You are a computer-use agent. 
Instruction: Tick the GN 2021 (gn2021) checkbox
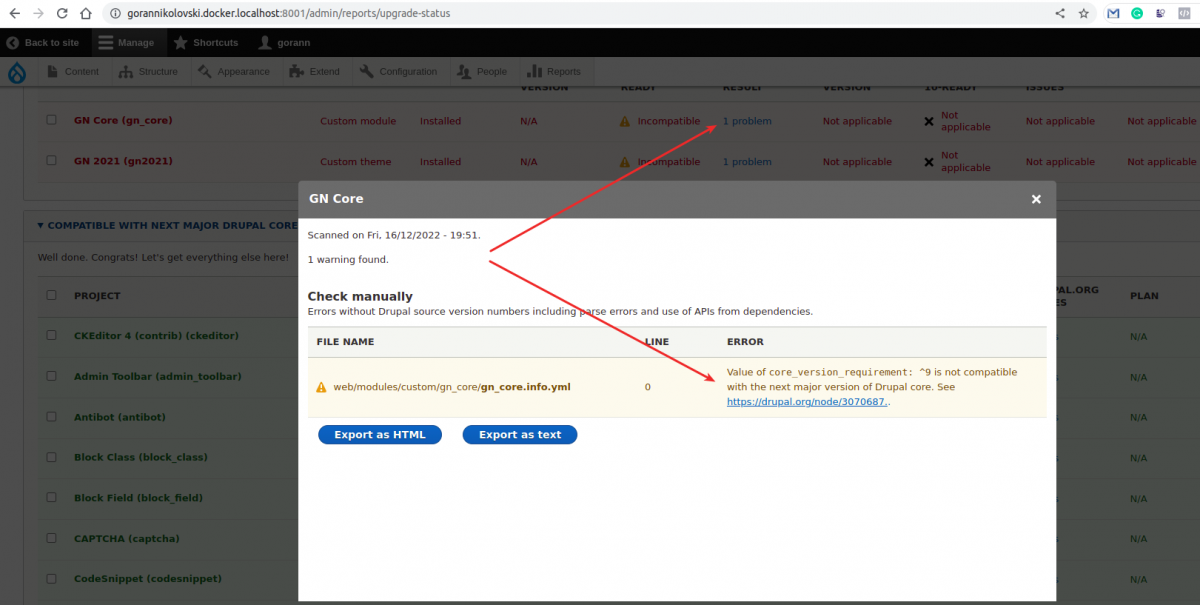(52, 161)
